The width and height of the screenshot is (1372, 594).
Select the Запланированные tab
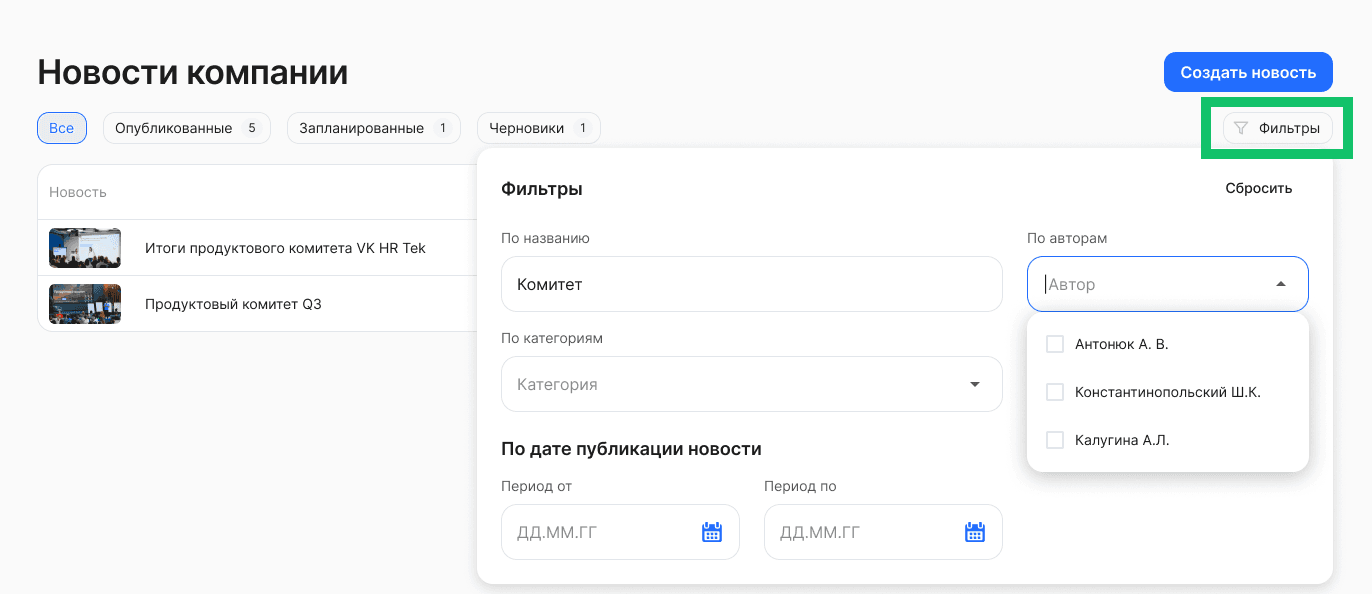(x=373, y=128)
